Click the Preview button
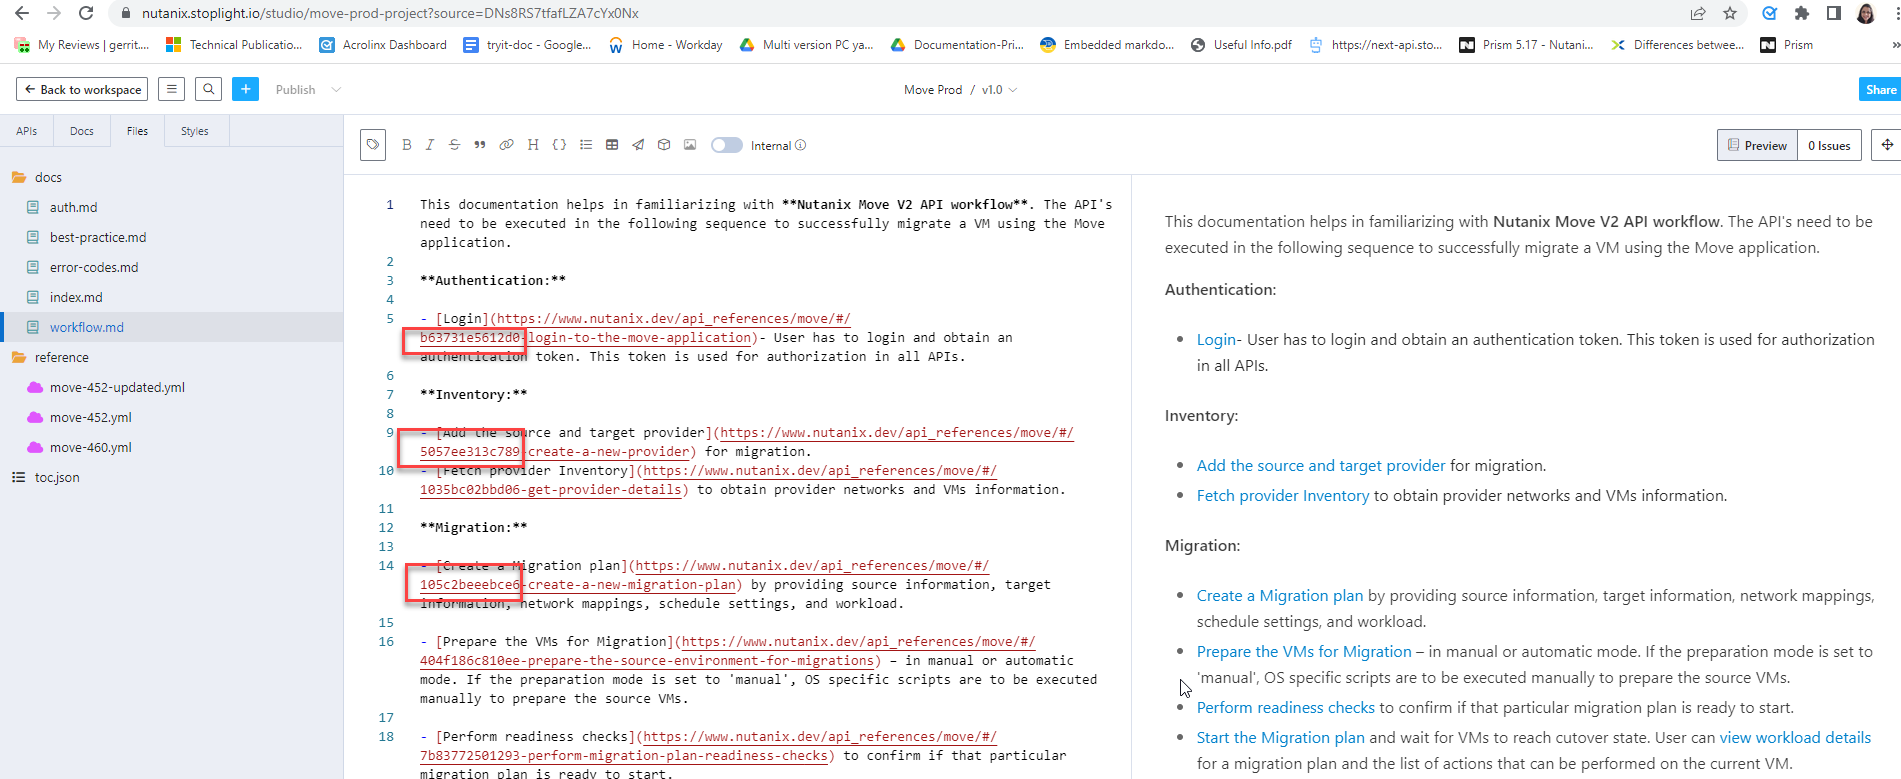This screenshot has width=1901, height=779. tap(1757, 145)
